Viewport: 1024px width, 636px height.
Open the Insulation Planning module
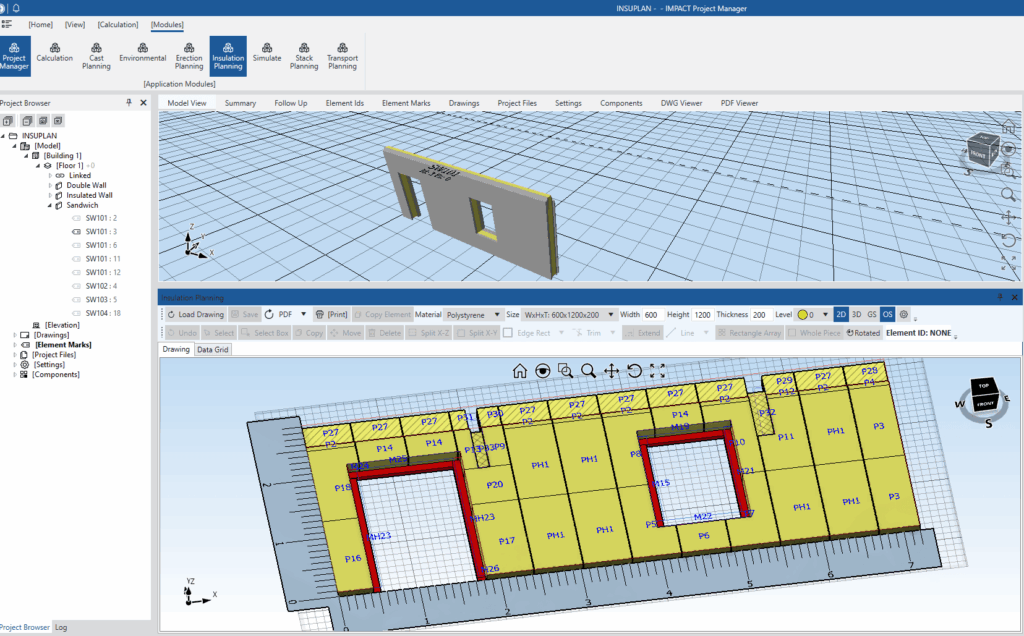[228, 56]
